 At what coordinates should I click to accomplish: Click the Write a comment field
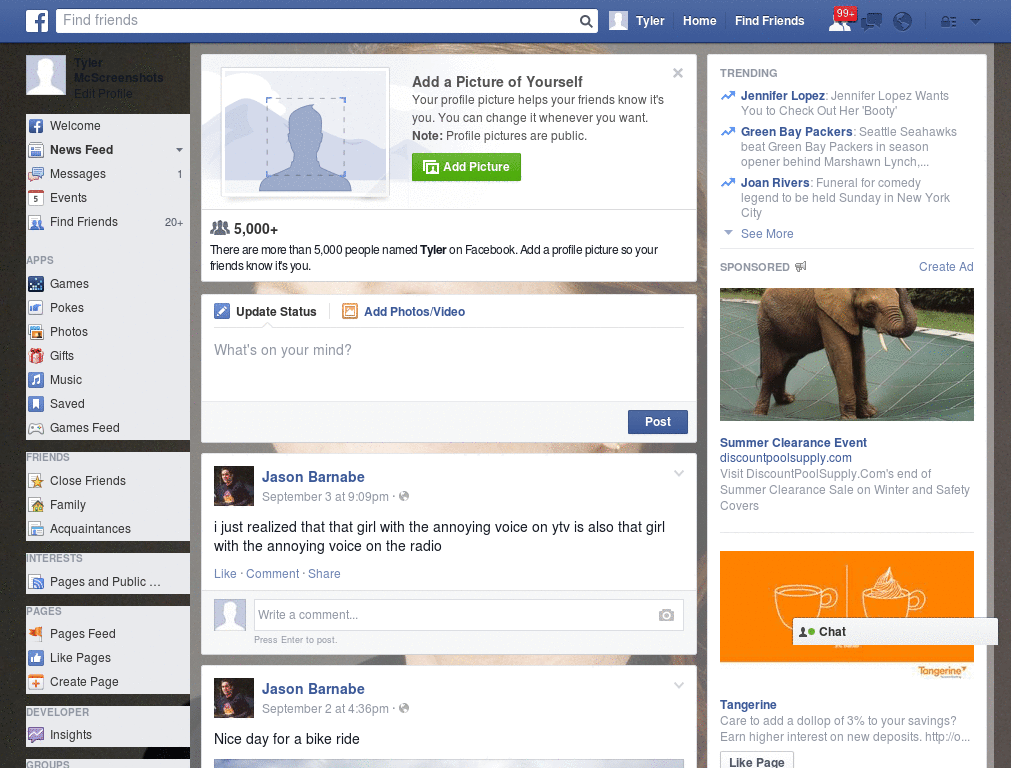point(468,615)
